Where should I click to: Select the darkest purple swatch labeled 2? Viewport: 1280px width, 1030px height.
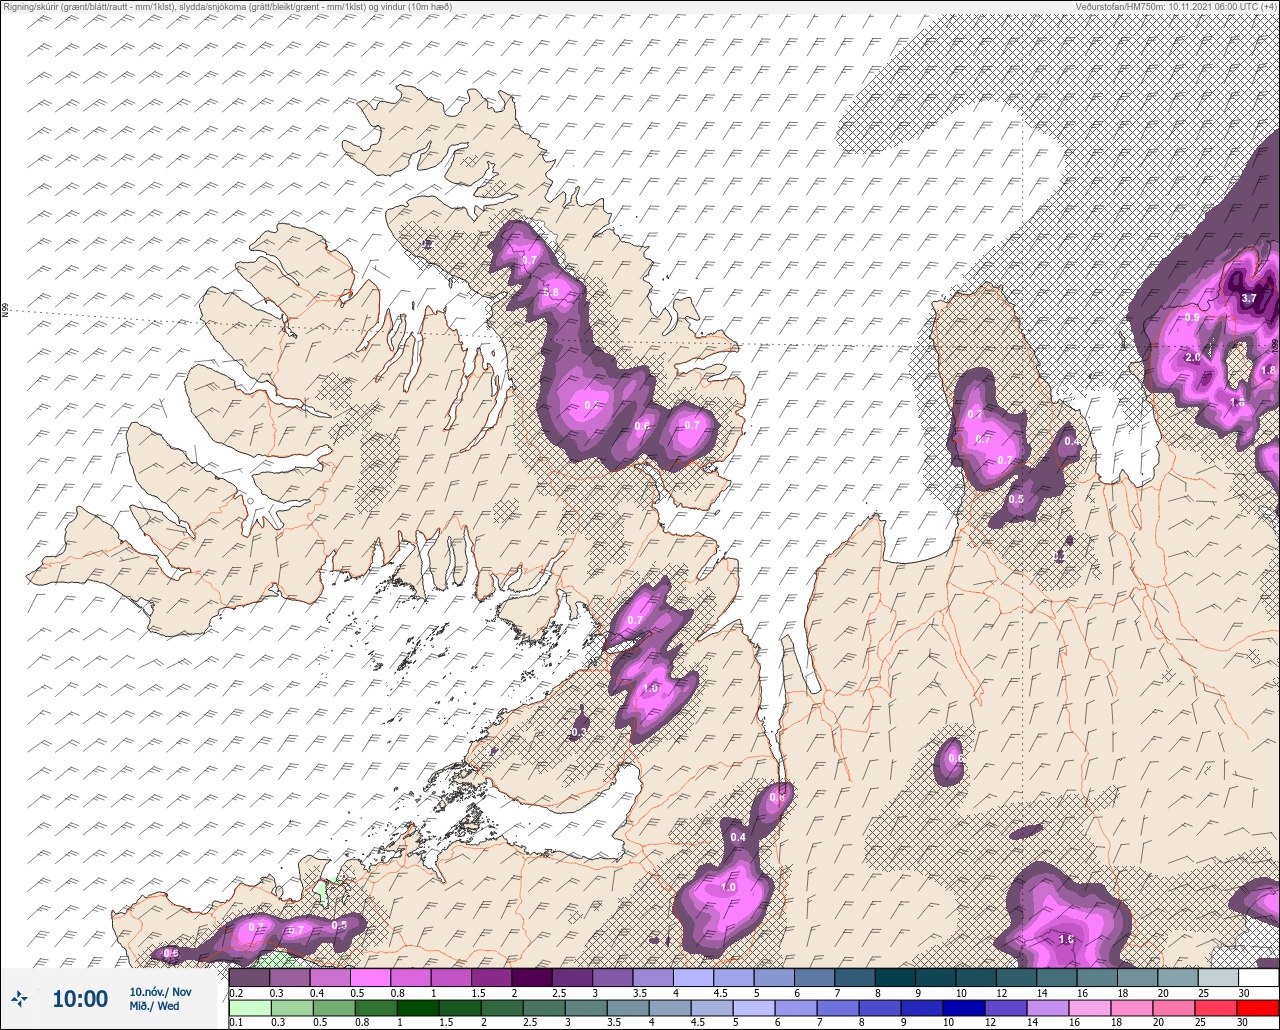pyautogui.click(x=532, y=977)
